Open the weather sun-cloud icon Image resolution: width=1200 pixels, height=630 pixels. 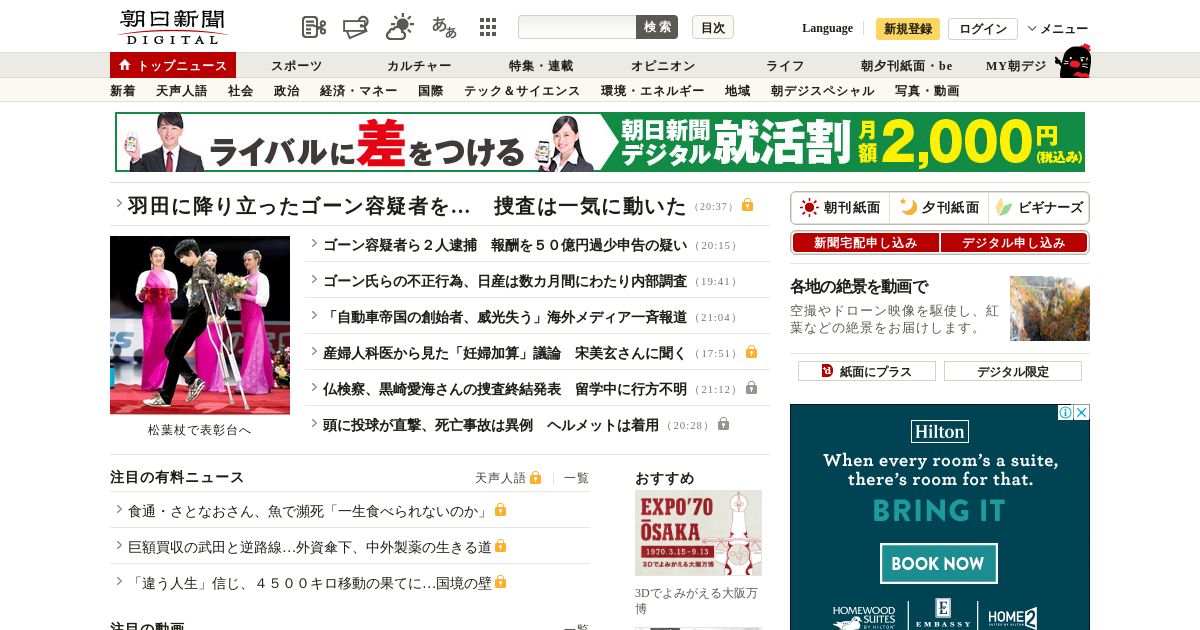pos(399,27)
